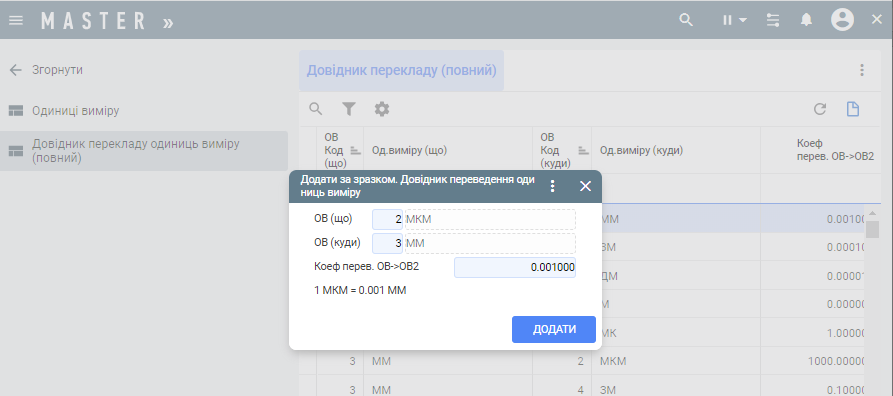This screenshot has height=396, width=893.
Task: Click ОВ (що) code field with 2
Action: pos(387,219)
